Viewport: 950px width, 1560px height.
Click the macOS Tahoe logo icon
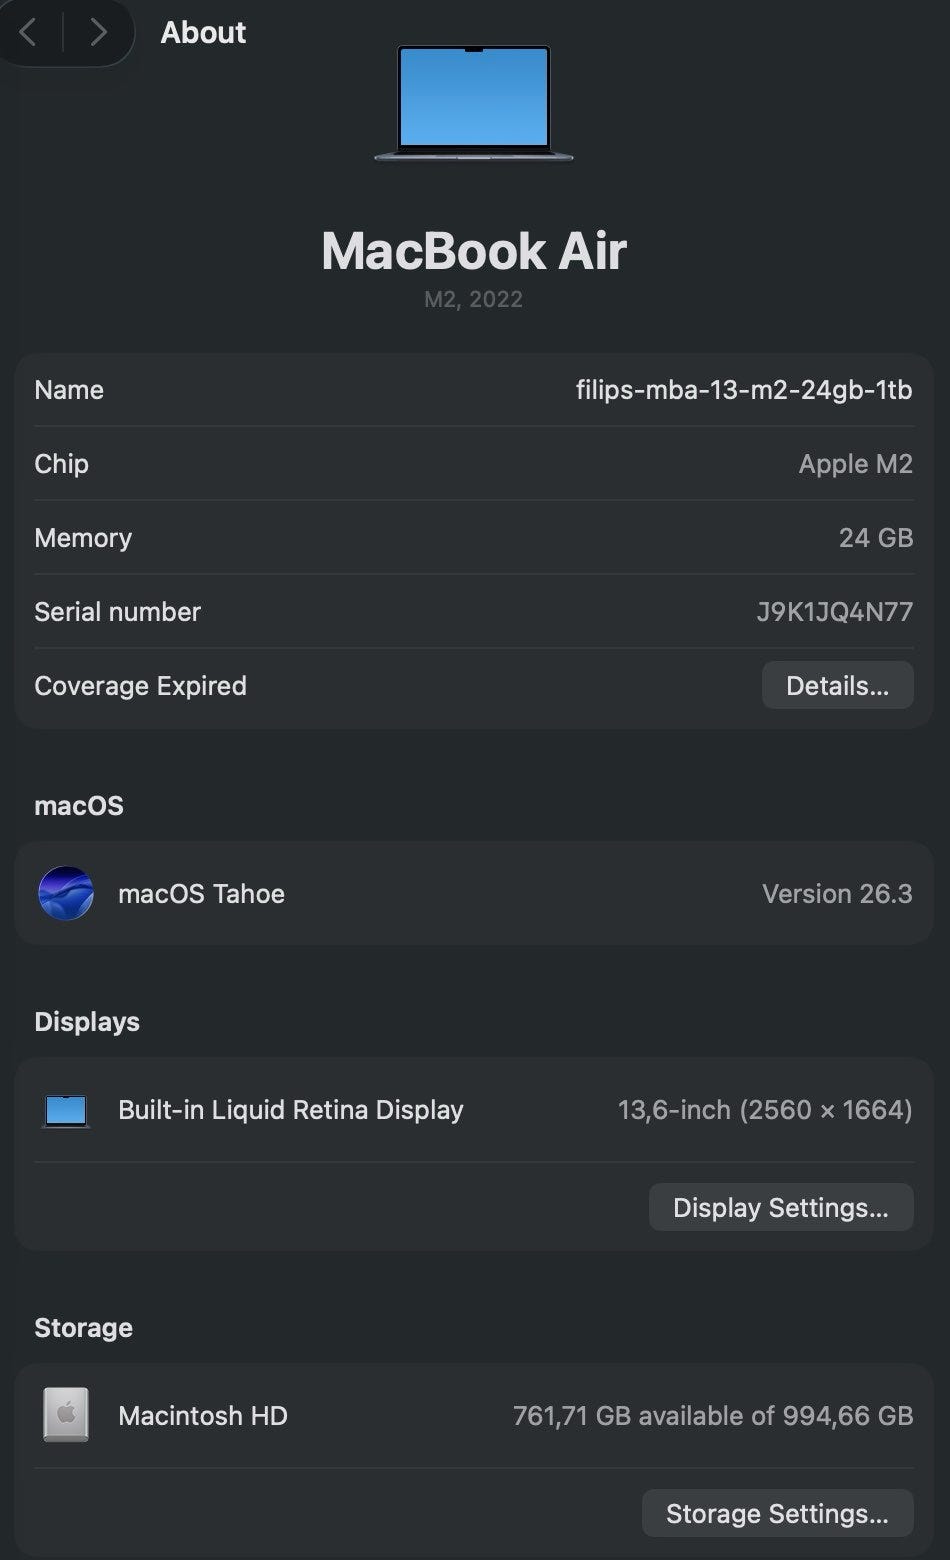click(x=66, y=893)
